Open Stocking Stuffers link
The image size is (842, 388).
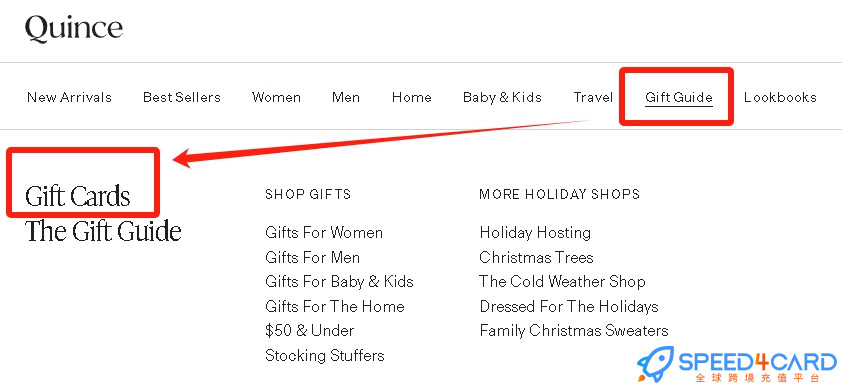click(325, 355)
